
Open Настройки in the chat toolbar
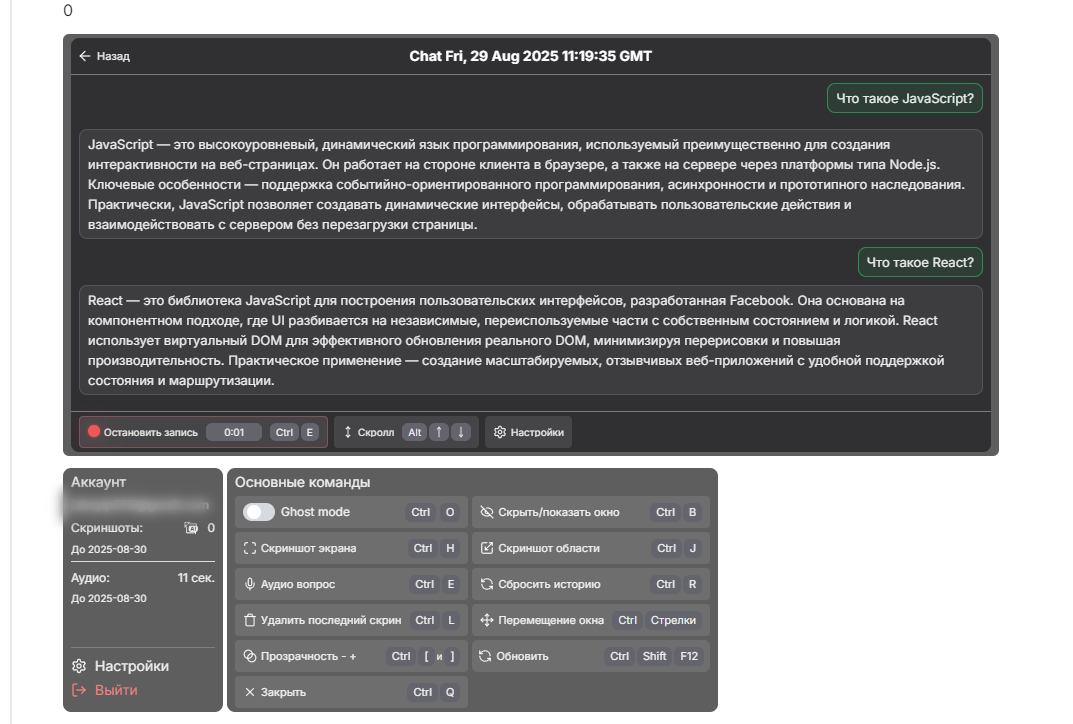(x=528, y=432)
